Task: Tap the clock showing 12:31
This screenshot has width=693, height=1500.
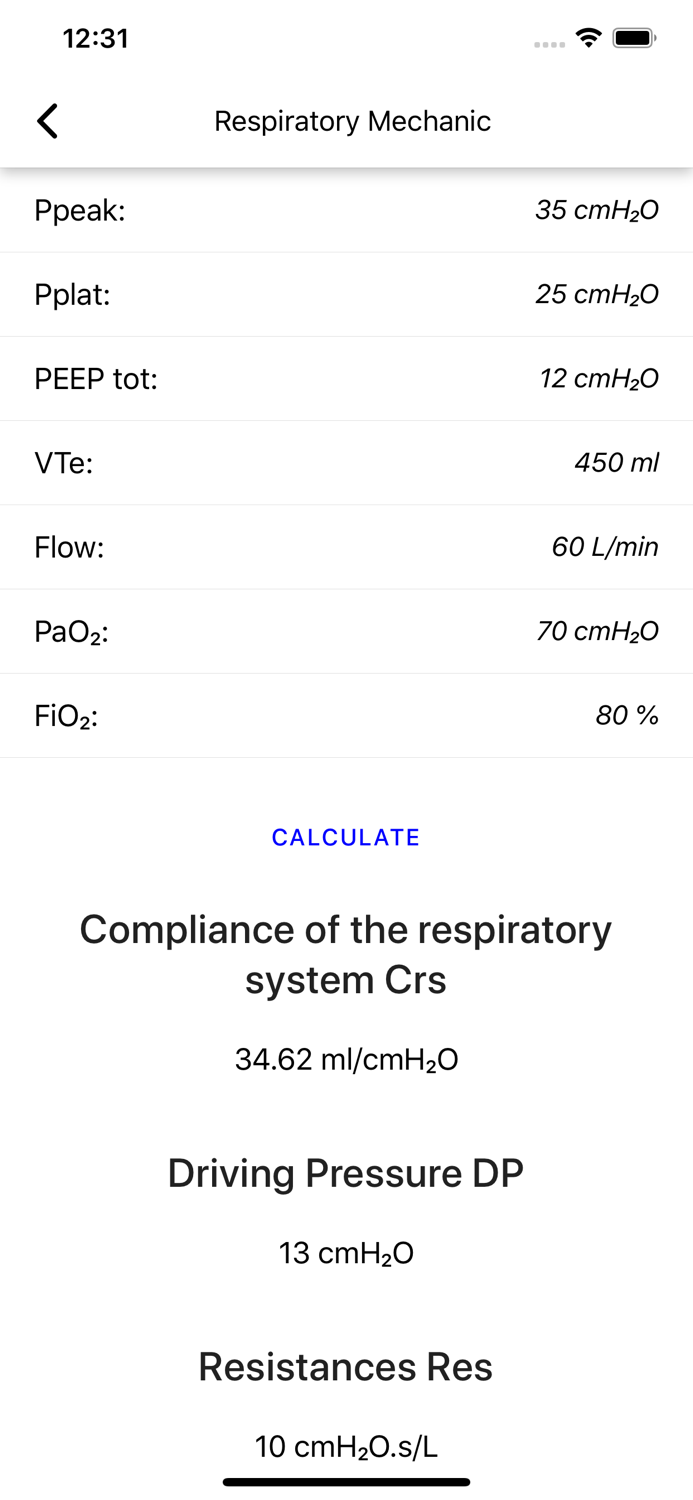Action: click(96, 38)
